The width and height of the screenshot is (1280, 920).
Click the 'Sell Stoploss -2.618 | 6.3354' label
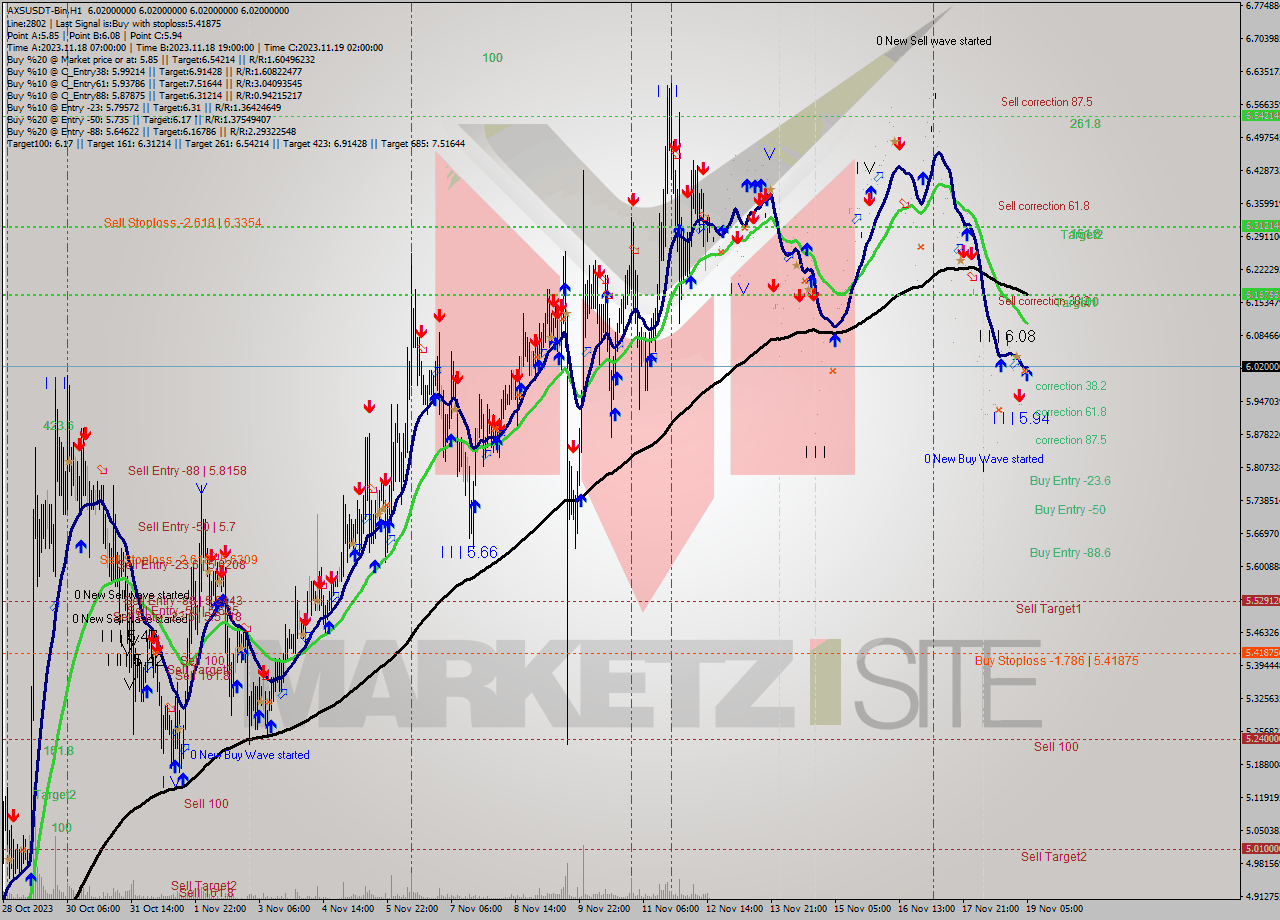click(x=183, y=222)
